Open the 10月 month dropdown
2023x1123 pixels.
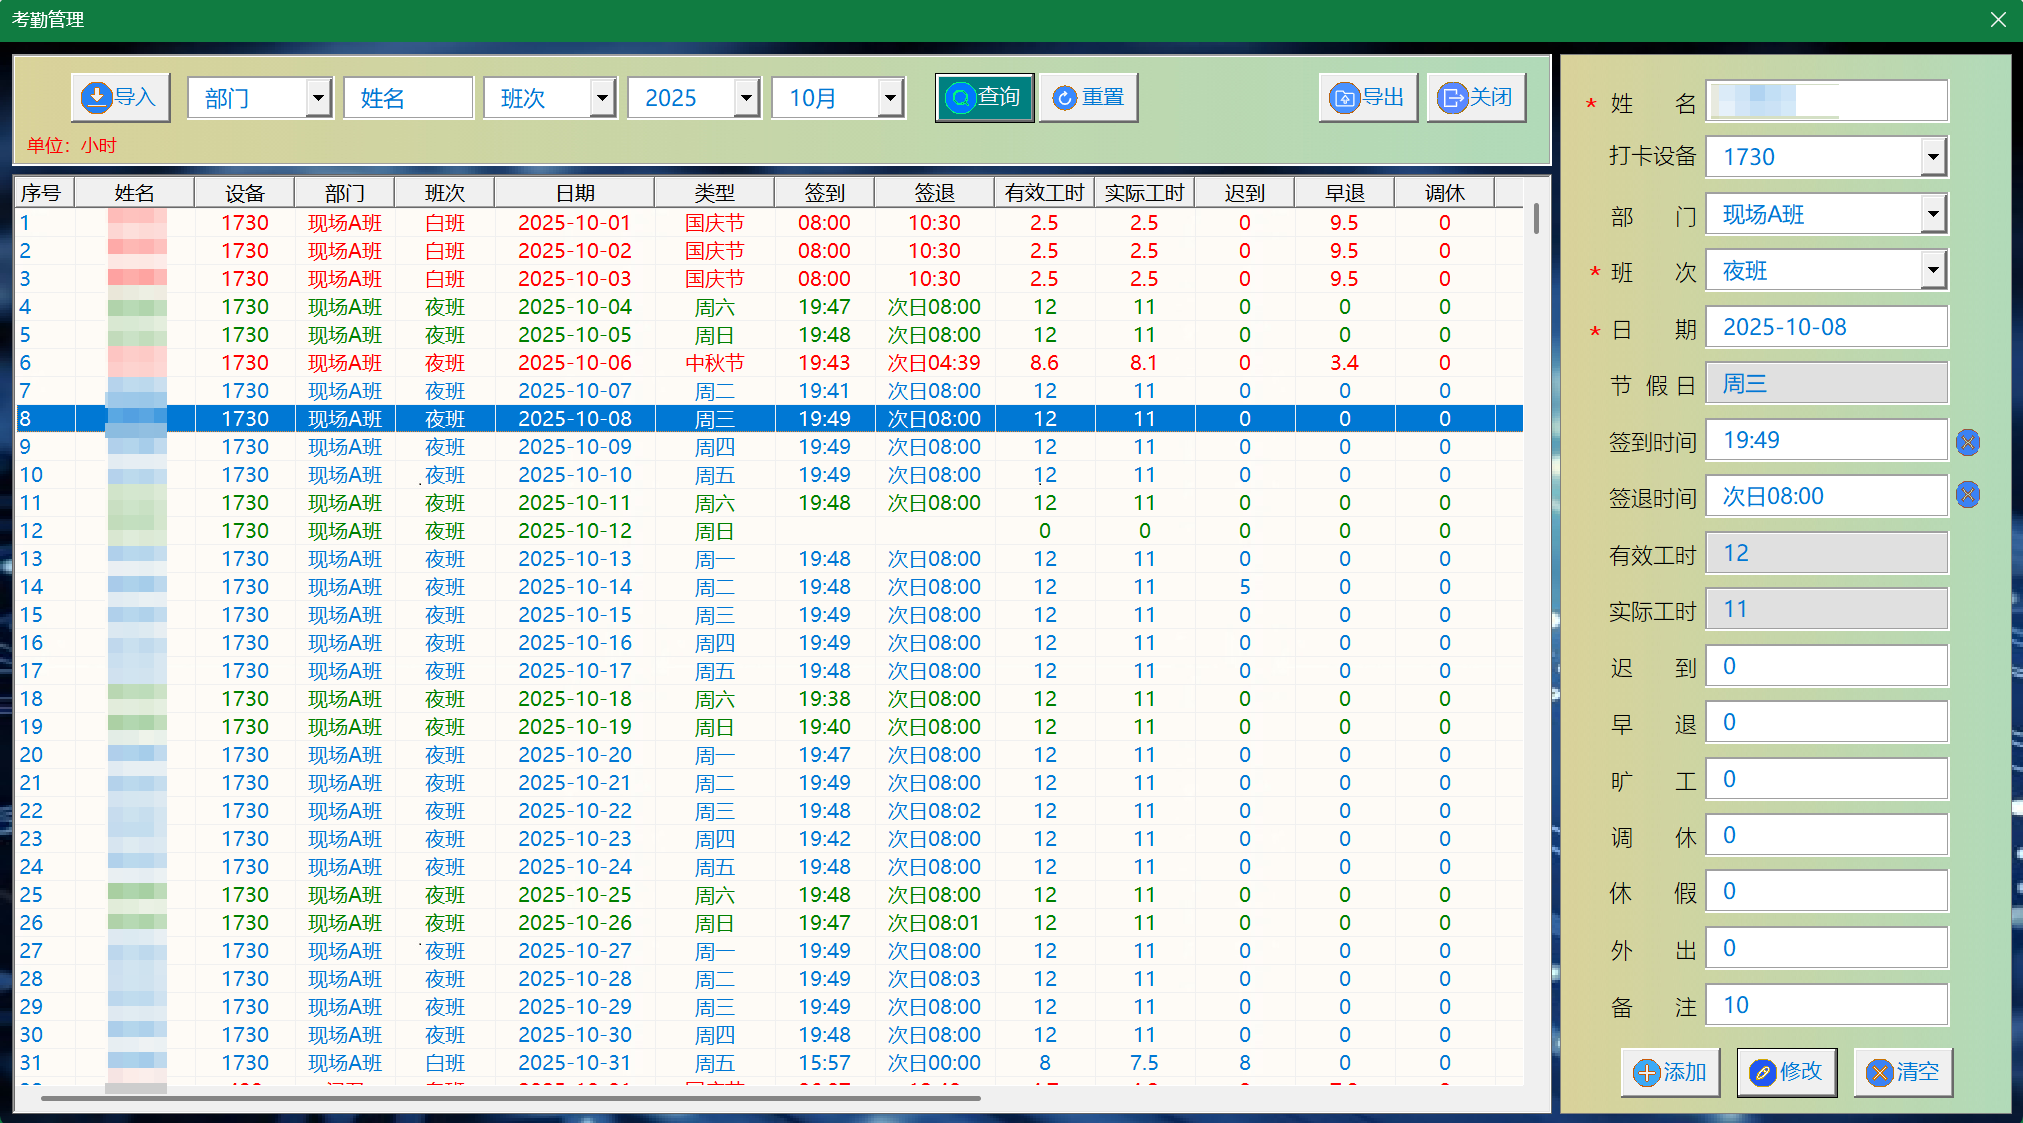click(890, 98)
